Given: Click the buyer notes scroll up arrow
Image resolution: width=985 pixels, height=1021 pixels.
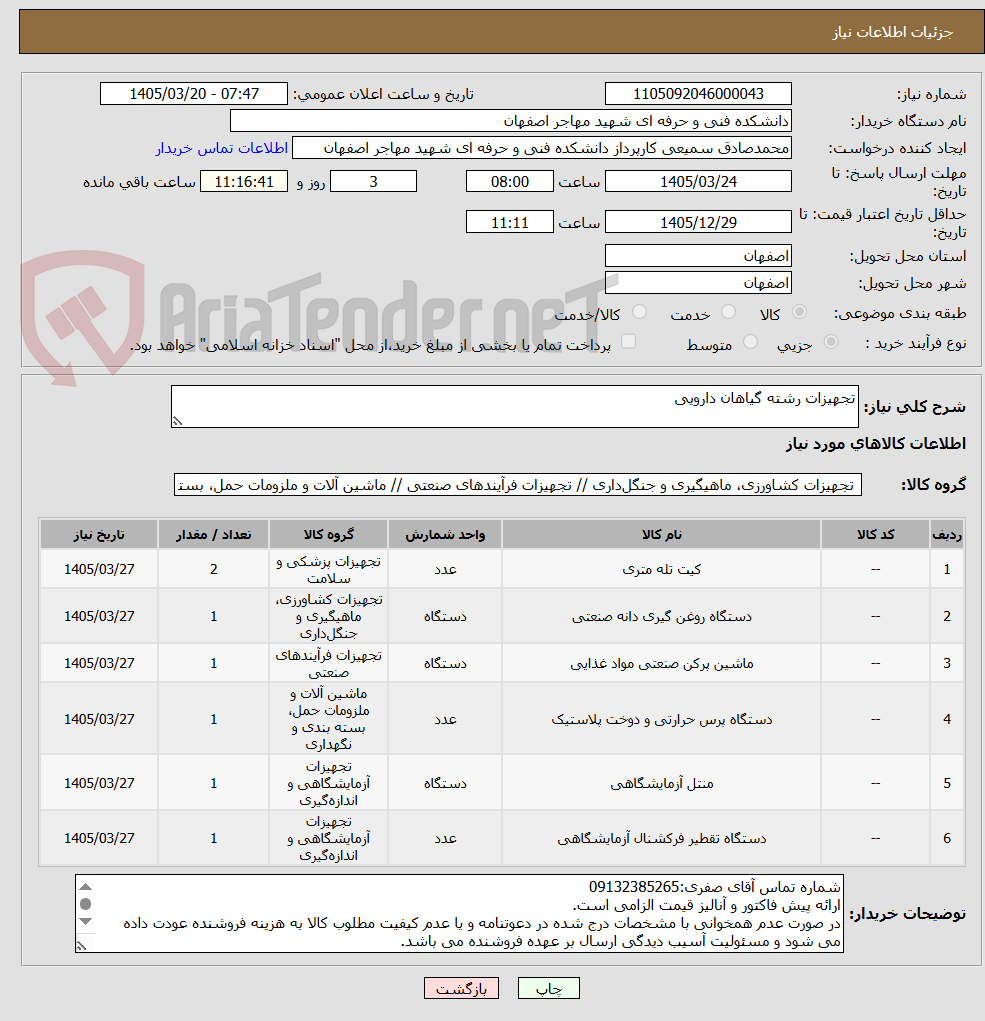Looking at the screenshot, I should click(x=85, y=887).
